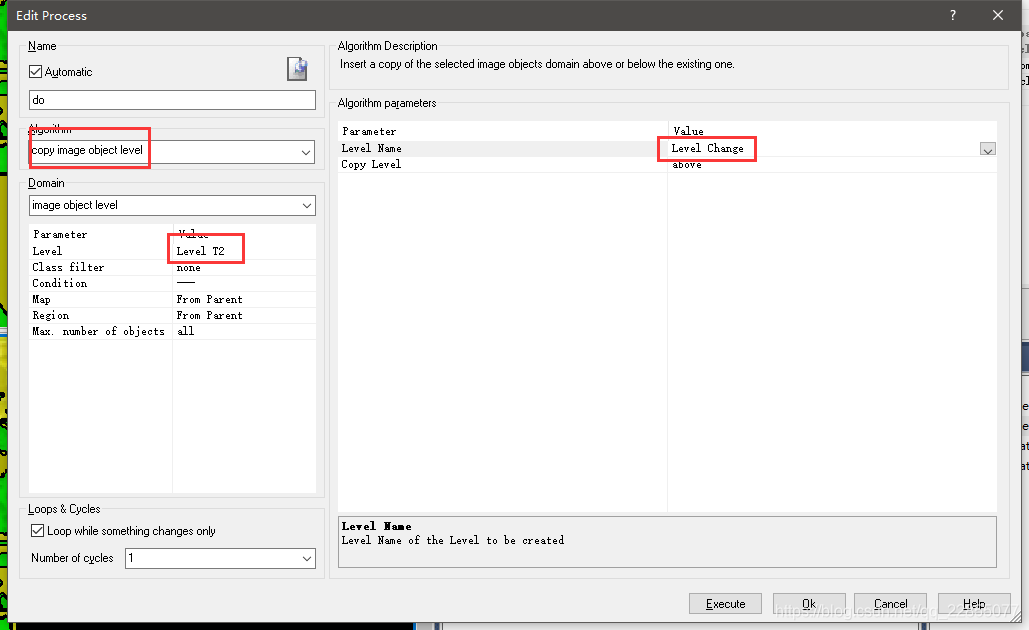
Task: Click the question mark help icon in title bar
Action: click(953, 15)
